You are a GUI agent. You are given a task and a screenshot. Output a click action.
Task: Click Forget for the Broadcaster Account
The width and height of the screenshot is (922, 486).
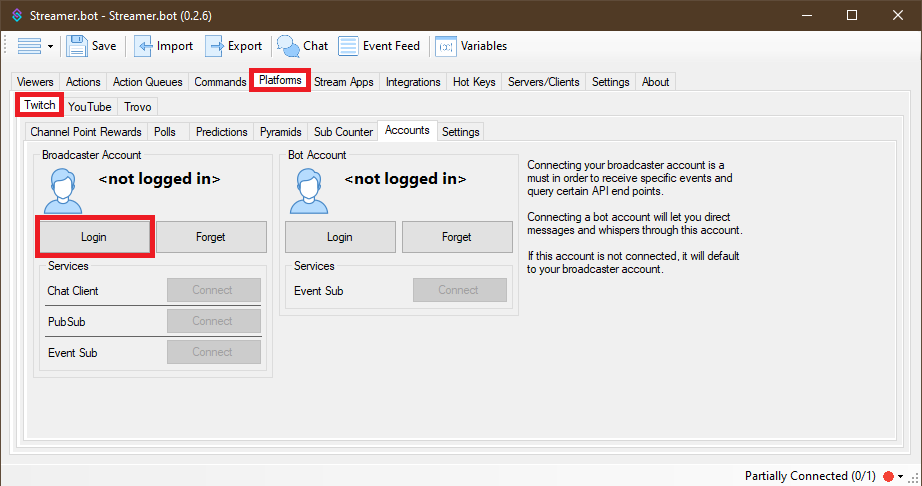pyautogui.click(x=211, y=237)
